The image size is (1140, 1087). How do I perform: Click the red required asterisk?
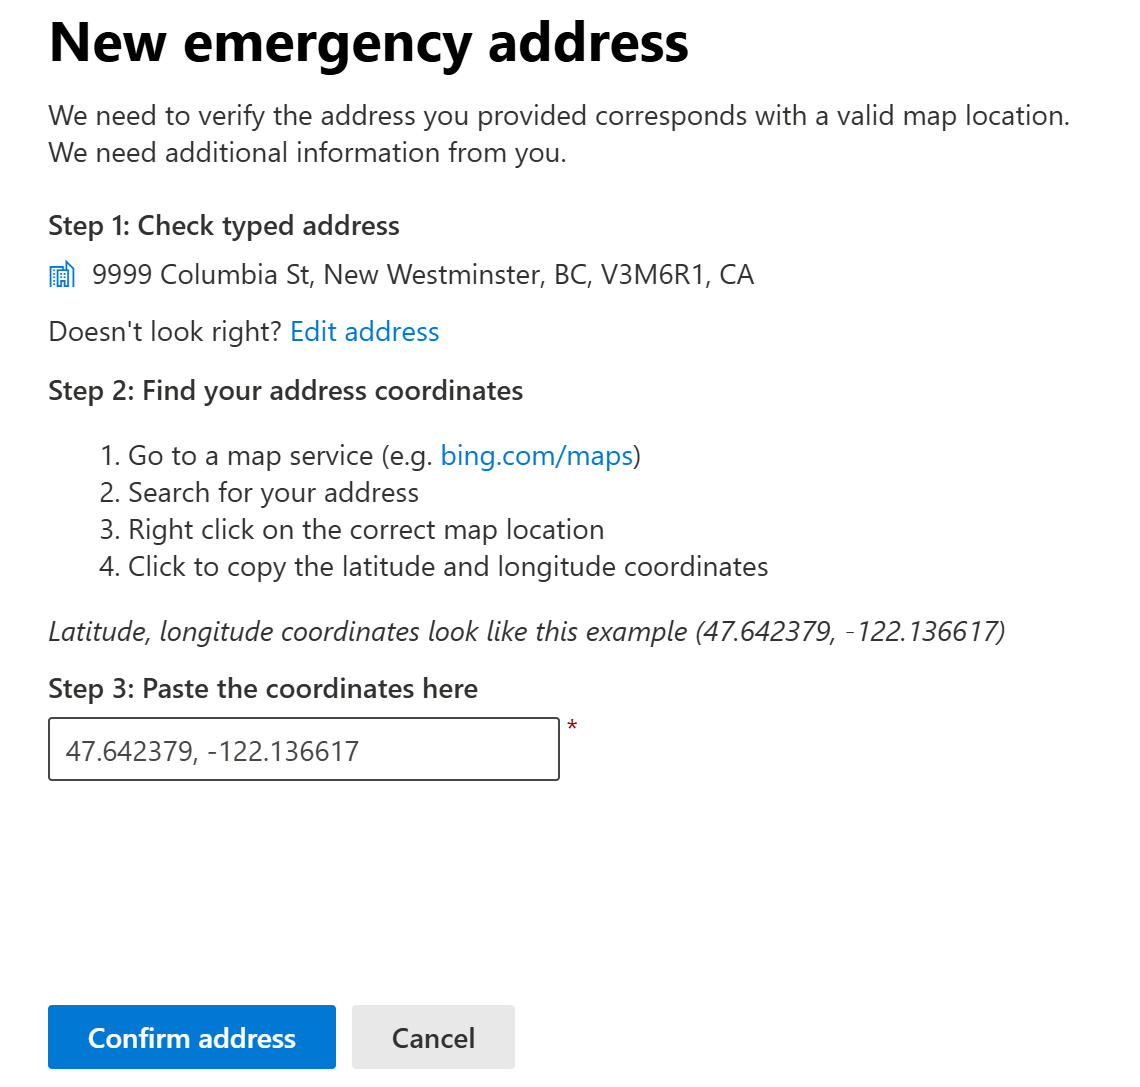pos(572,727)
